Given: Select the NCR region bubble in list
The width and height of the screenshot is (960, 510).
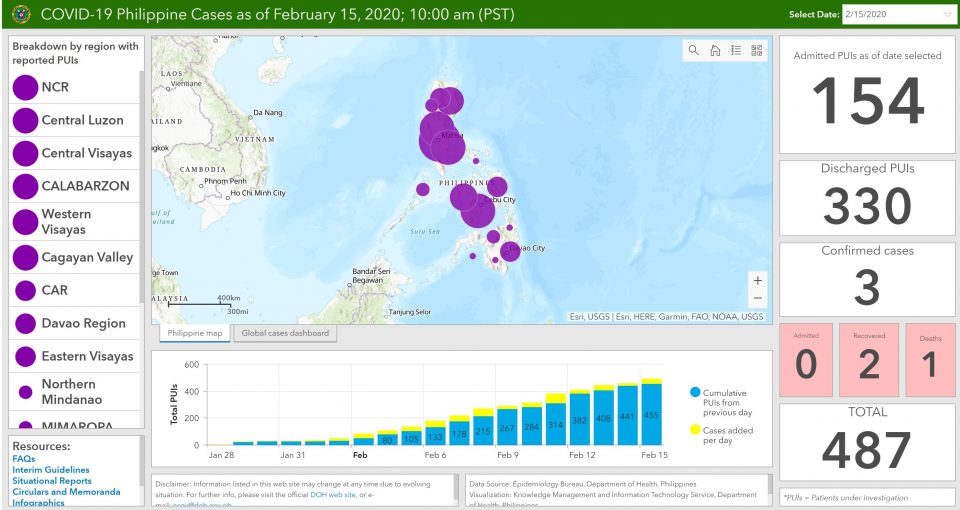Looking at the screenshot, I should pos(26,88).
